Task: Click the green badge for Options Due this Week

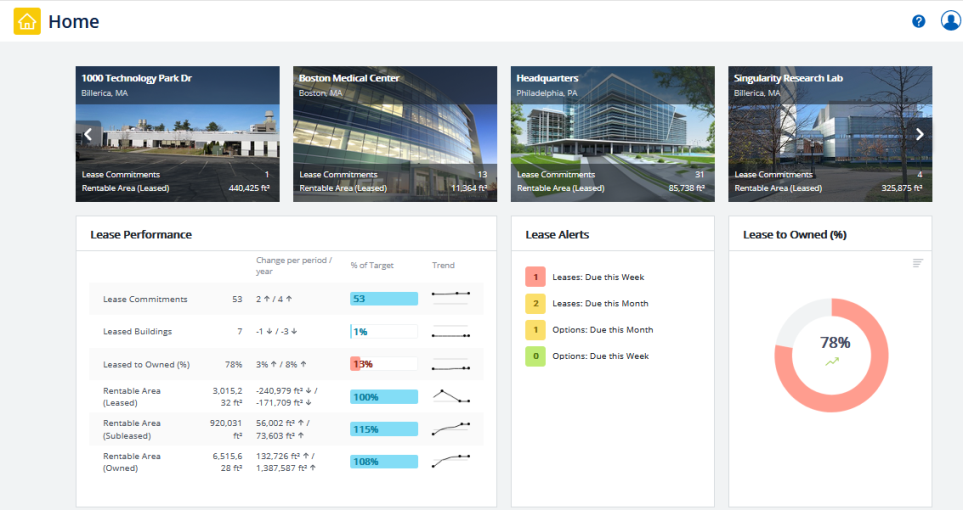Action: (x=535, y=356)
